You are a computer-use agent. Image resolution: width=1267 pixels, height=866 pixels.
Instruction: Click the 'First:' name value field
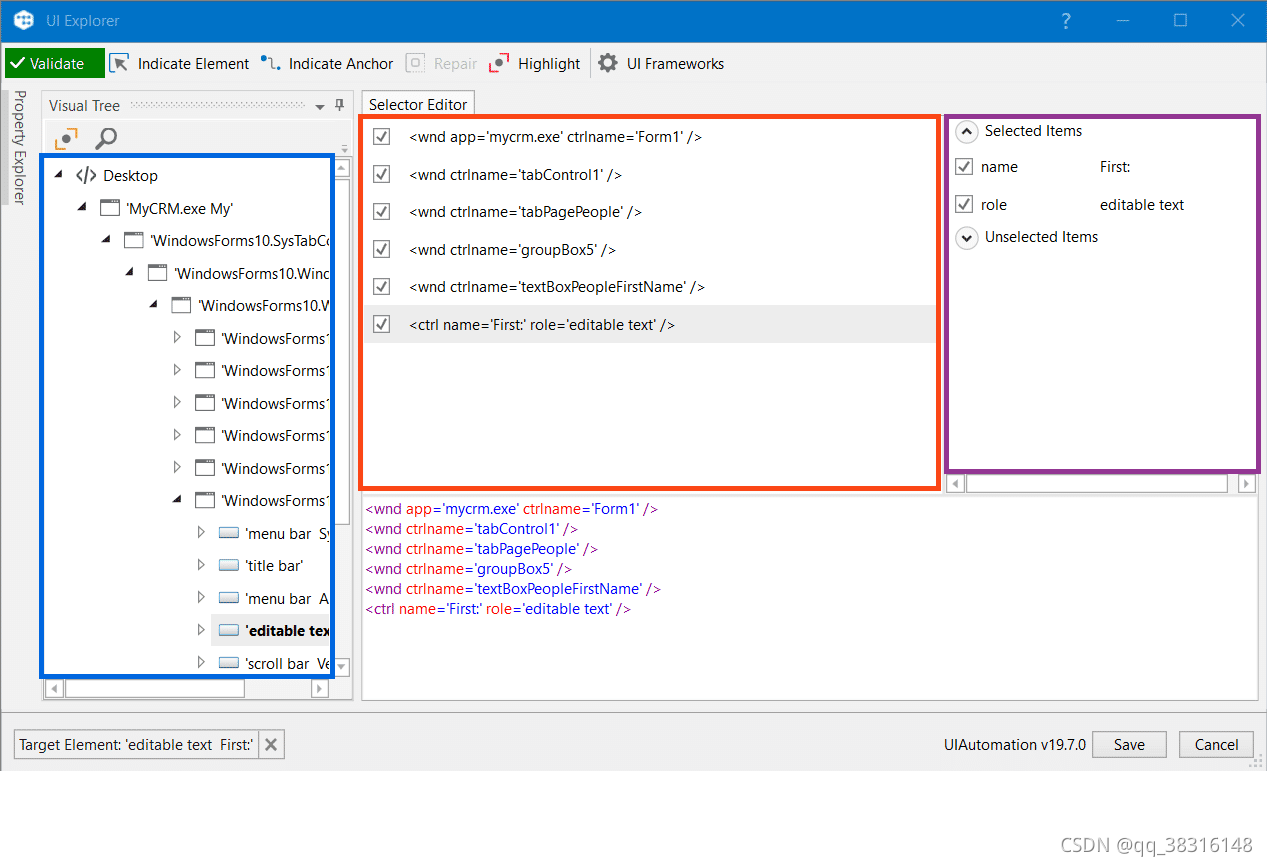click(x=1115, y=167)
